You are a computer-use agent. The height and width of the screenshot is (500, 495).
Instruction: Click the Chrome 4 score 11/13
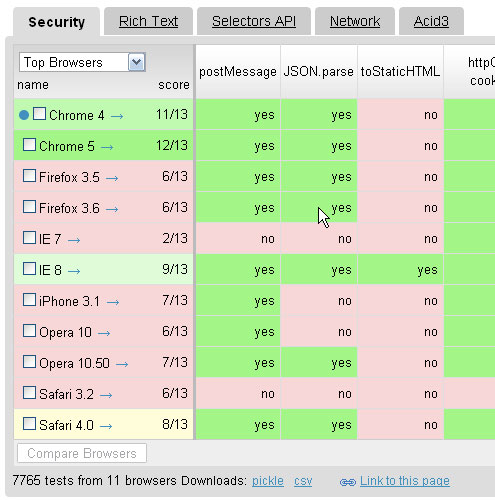pos(172,114)
